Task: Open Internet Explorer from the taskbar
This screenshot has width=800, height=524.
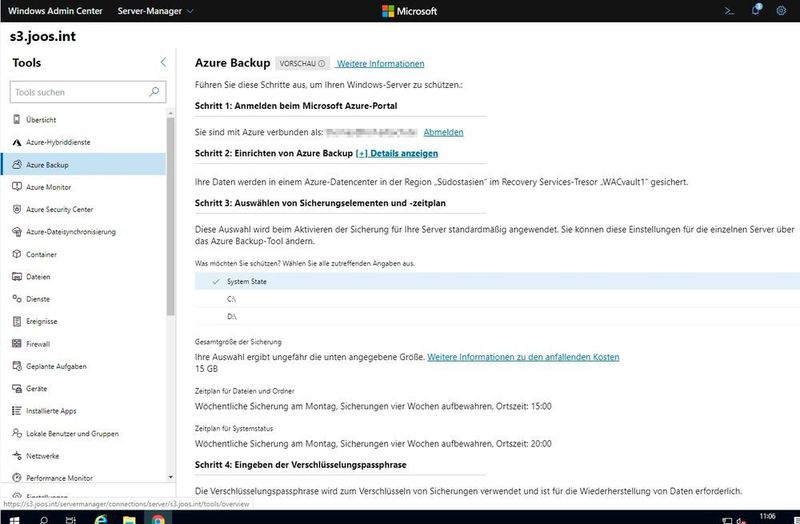Action: click(x=101, y=519)
